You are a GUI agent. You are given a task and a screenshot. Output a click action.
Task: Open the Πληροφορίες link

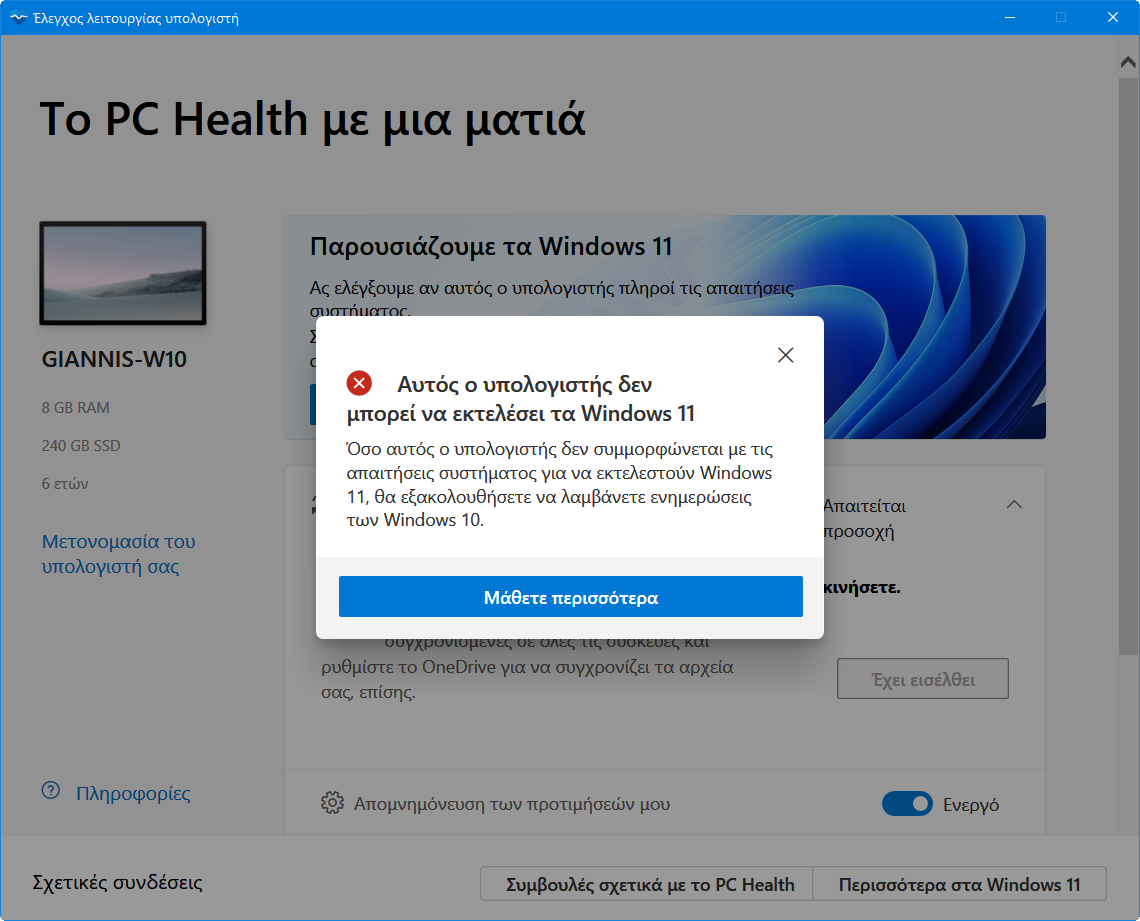(133, 793)
